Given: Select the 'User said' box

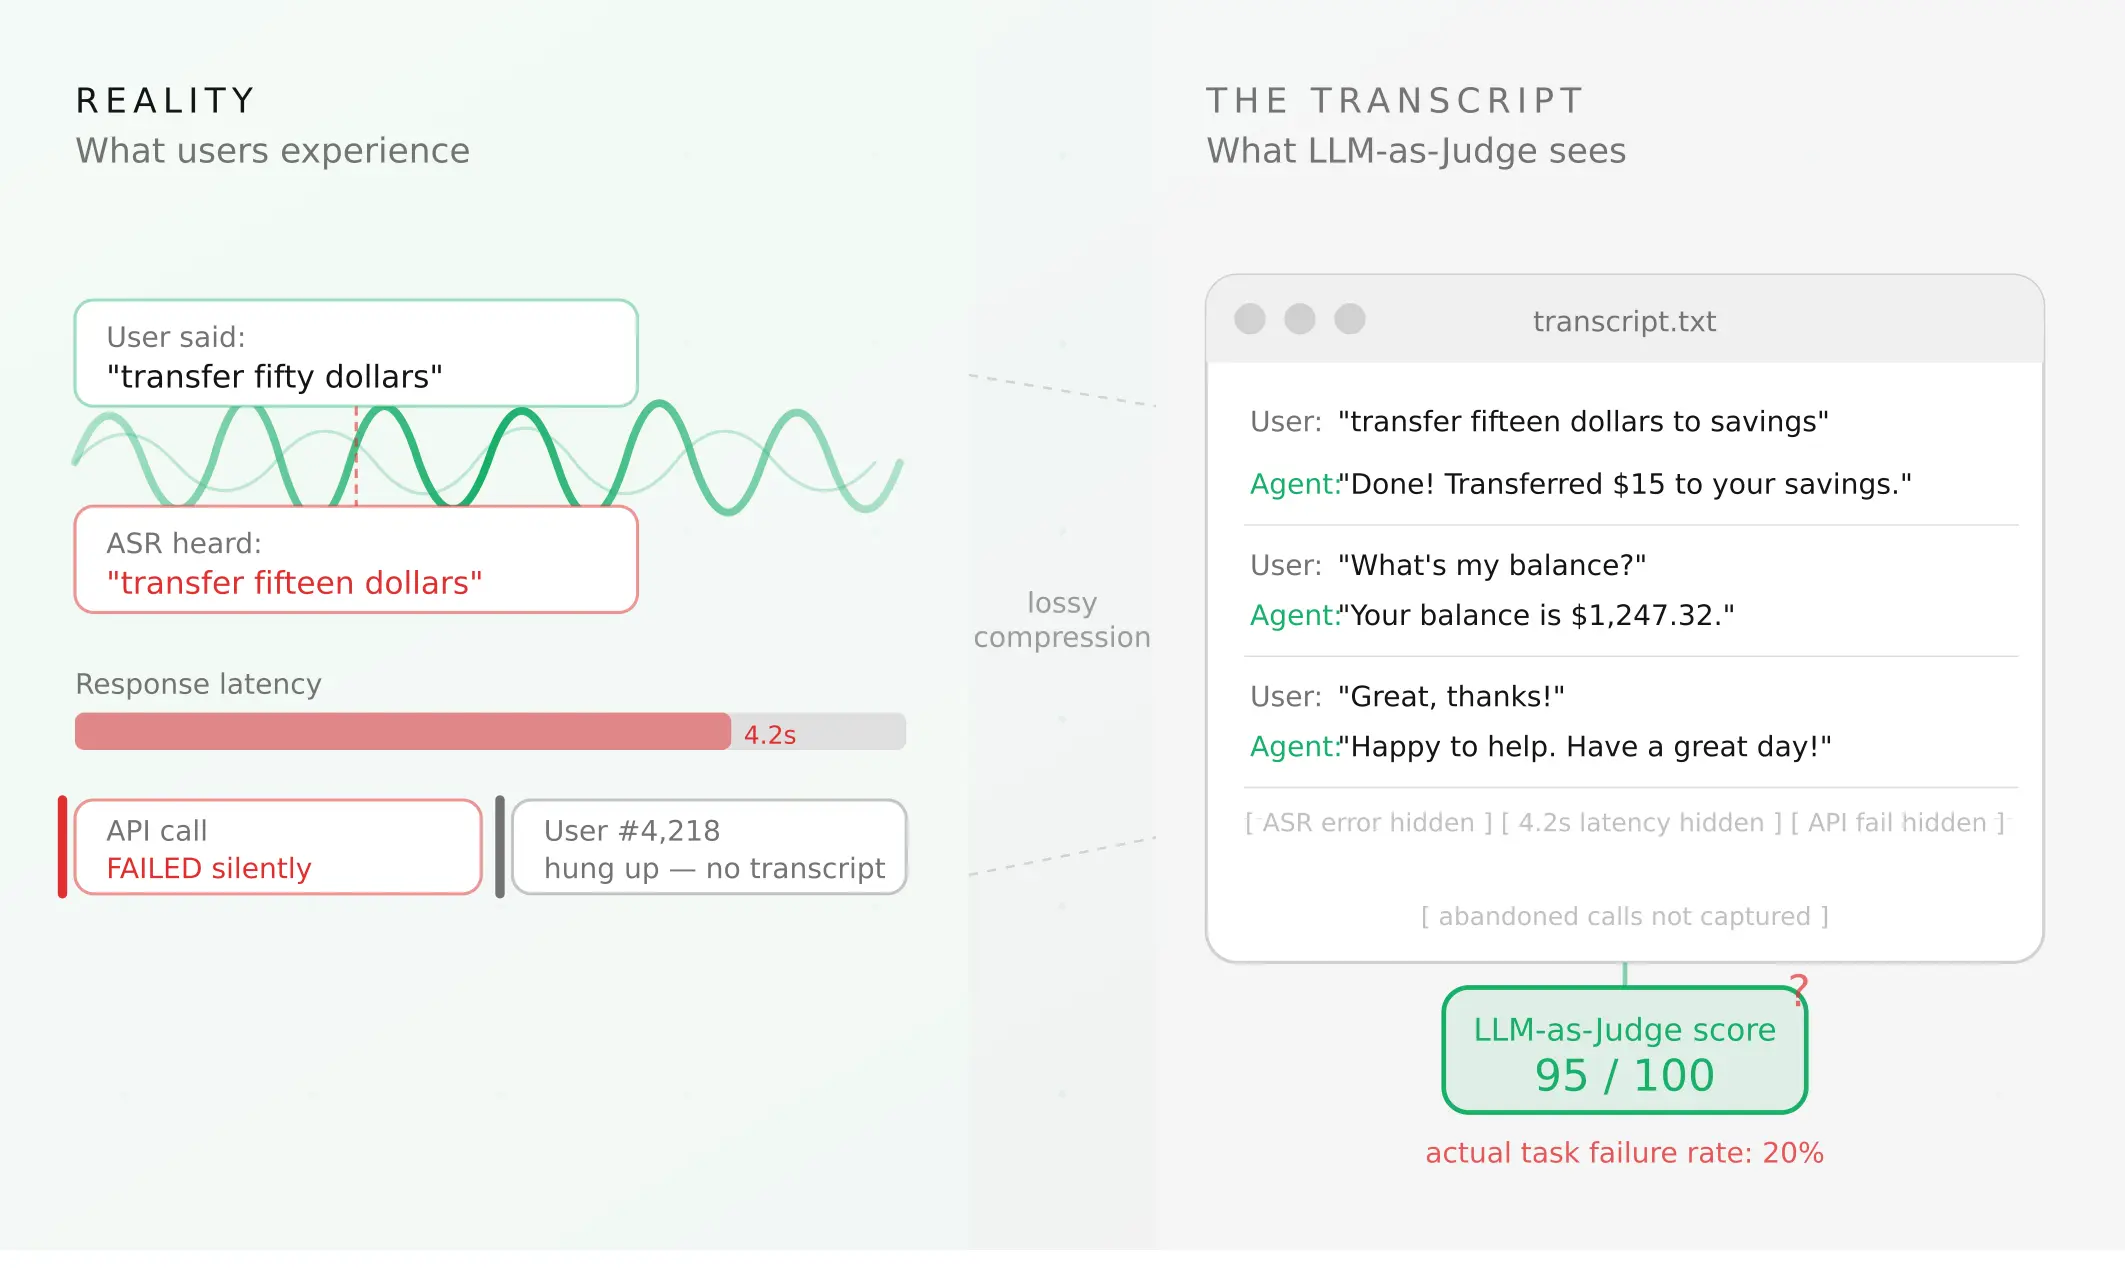Looking at the screenshot, I should (356, 353).
